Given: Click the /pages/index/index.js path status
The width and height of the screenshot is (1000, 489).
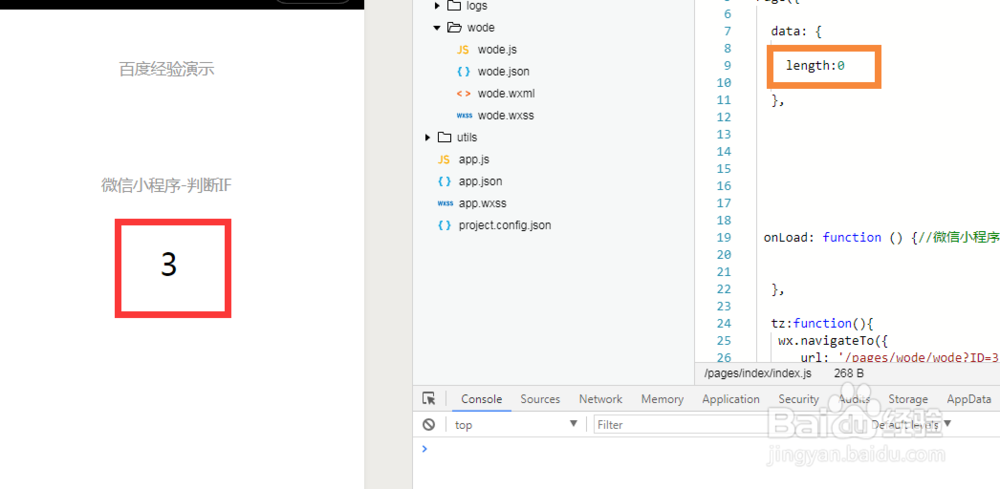Looking at the screenshot, I should pos(758,373).
